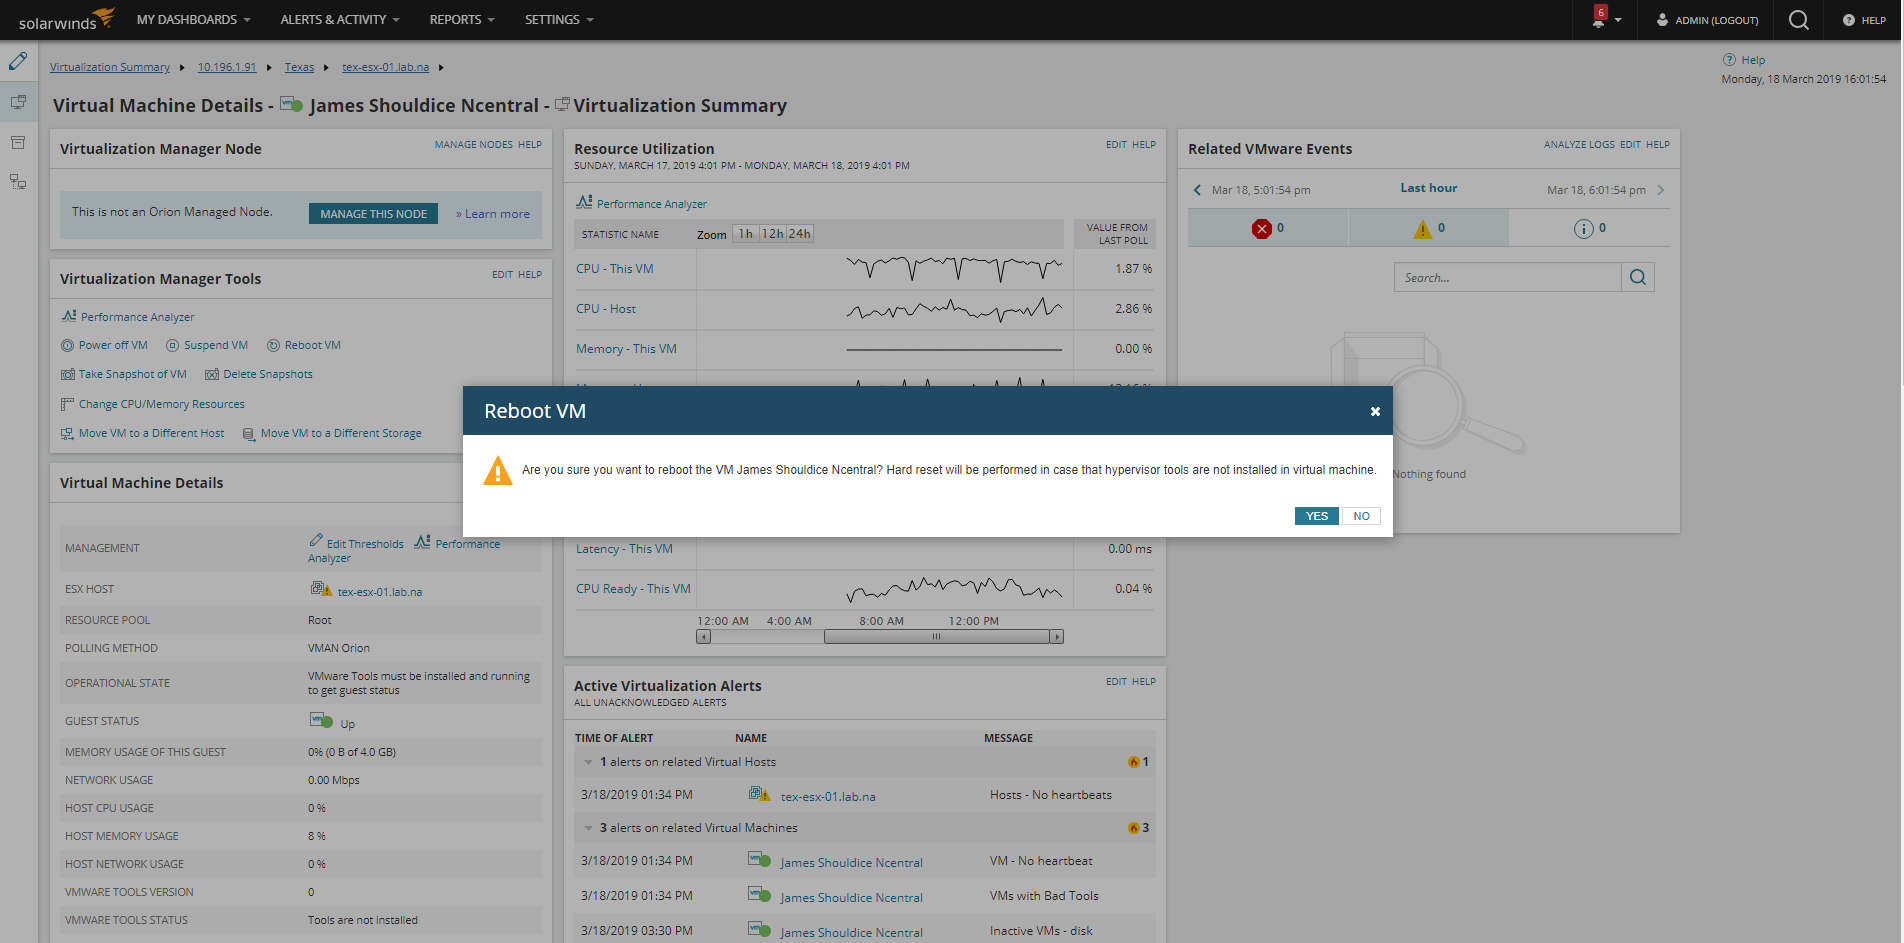Screen dimensions: 1904x943
Task: Open the Settings menu
Action: pos(559,20)
